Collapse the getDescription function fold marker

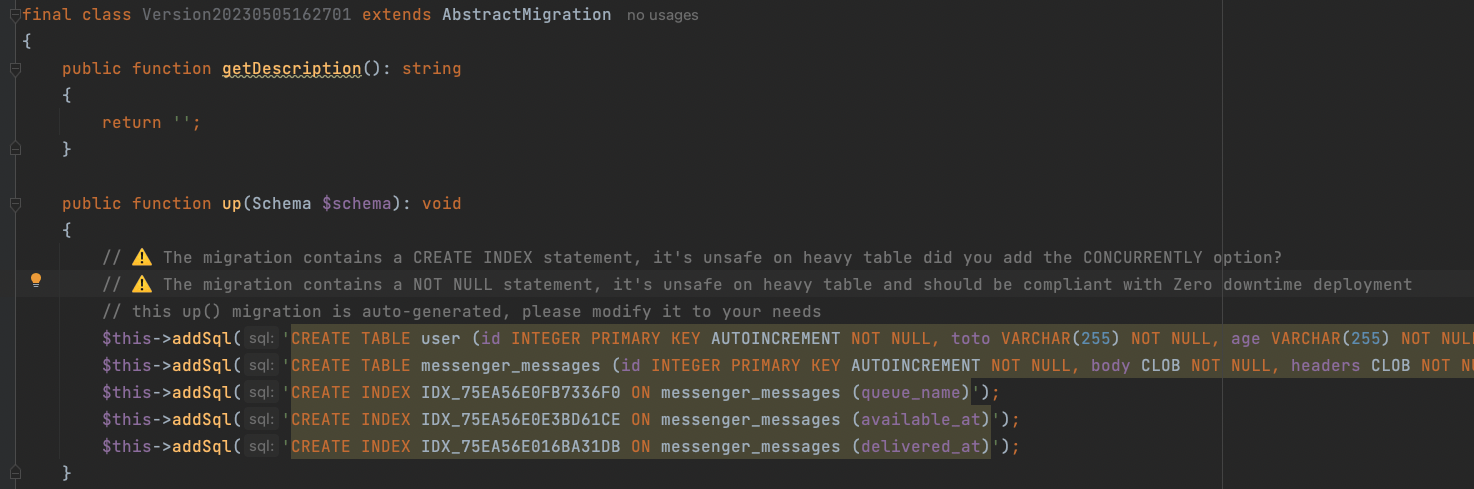[15, 69]
